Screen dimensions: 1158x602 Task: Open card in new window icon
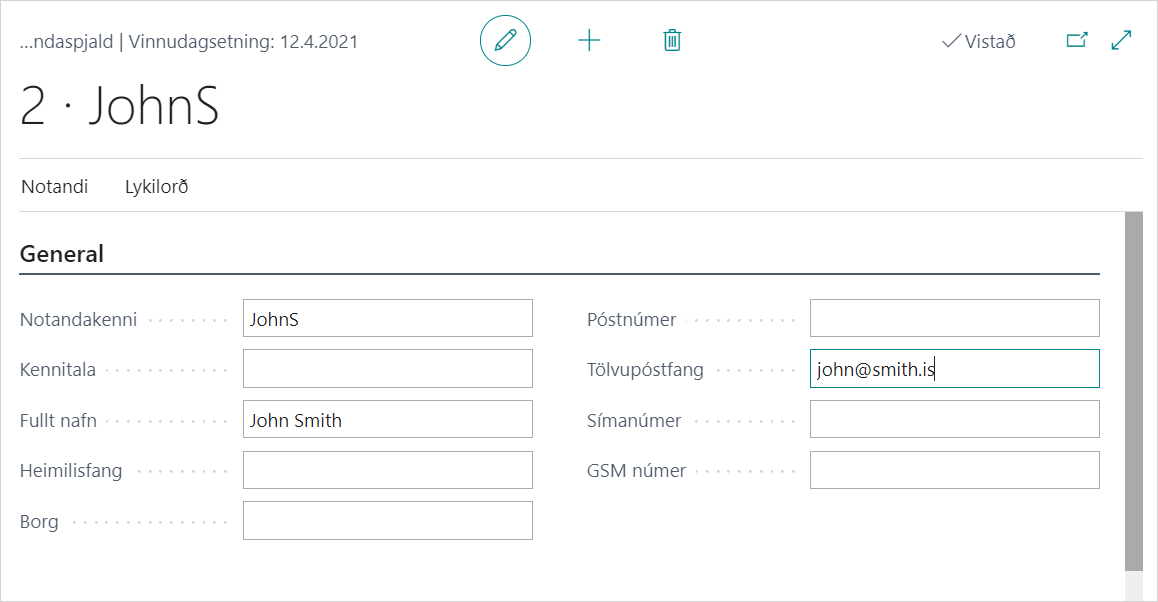pos(1076,41)
